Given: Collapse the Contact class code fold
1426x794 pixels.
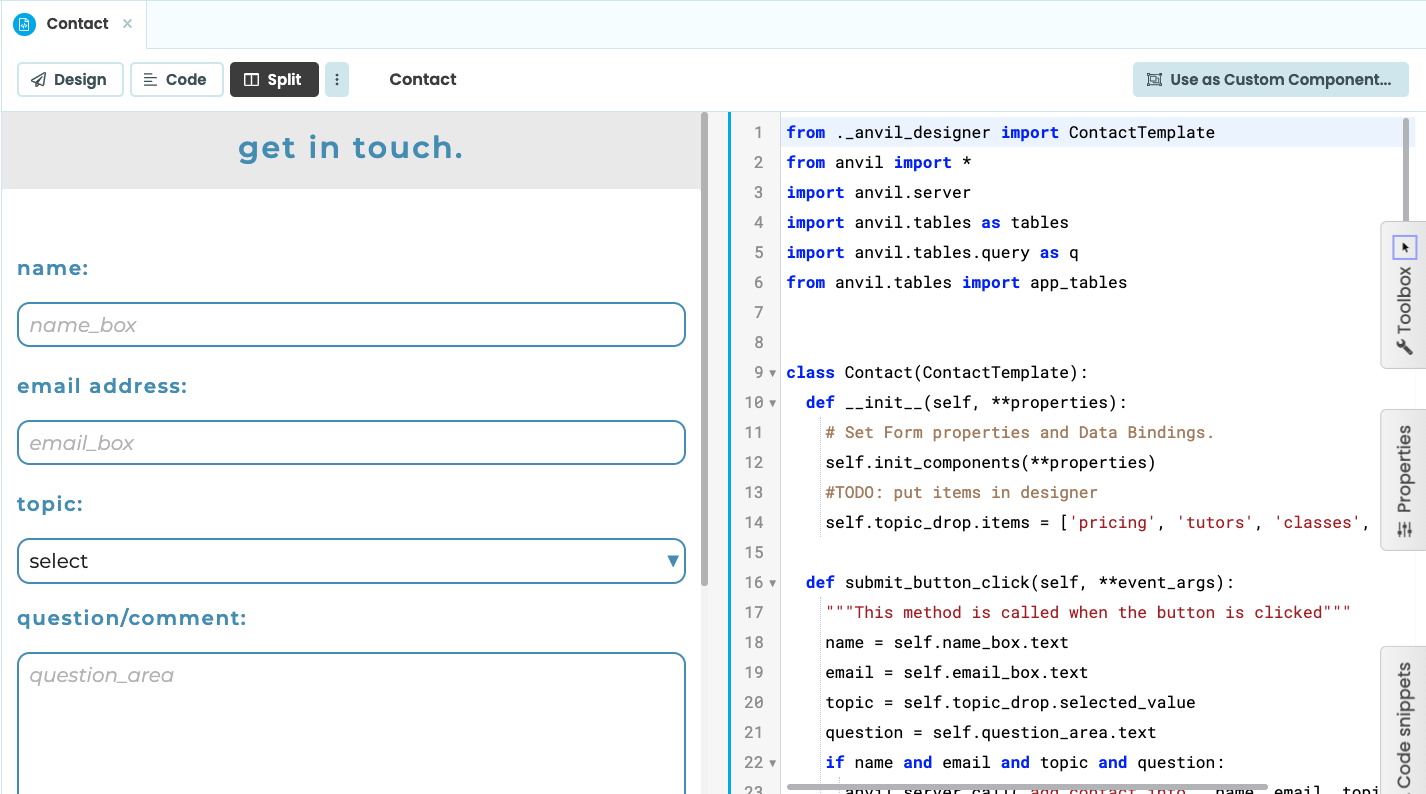Looking at the screenshot, I should coord(770,372).
